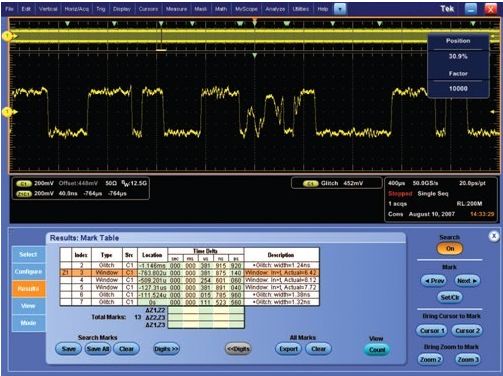The width and height of the screenshot is (503, 376).
Task: Clear the Search Marks
Action: coord(126,349)
